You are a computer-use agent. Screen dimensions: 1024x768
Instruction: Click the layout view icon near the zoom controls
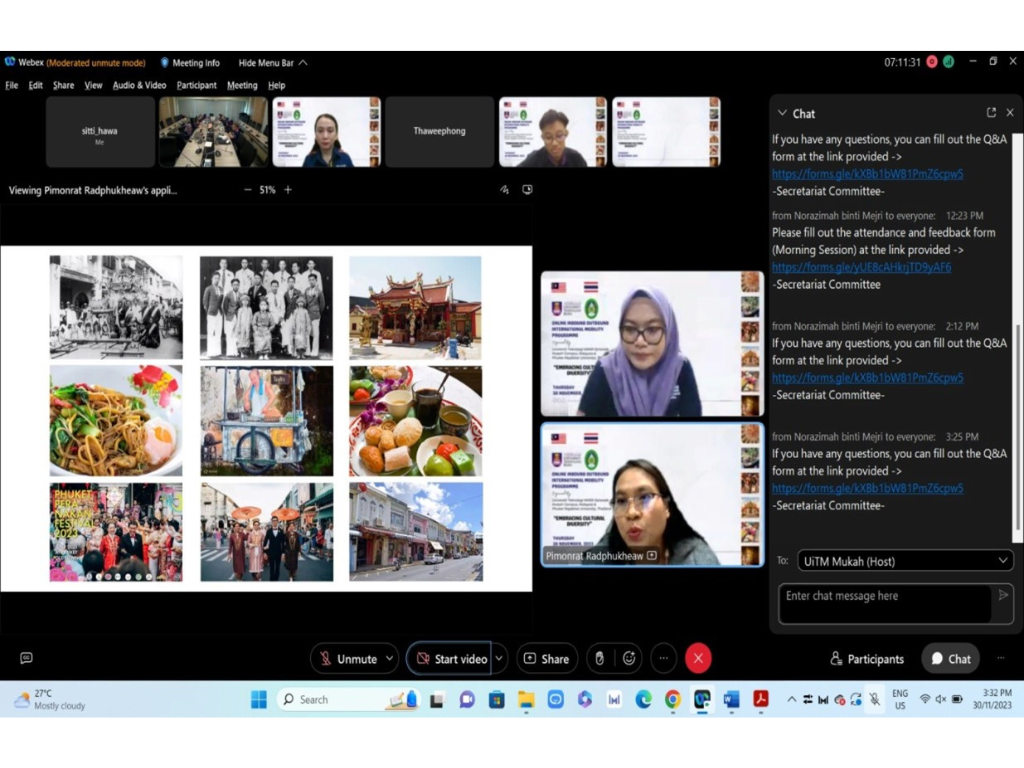[x=527, y=189]
